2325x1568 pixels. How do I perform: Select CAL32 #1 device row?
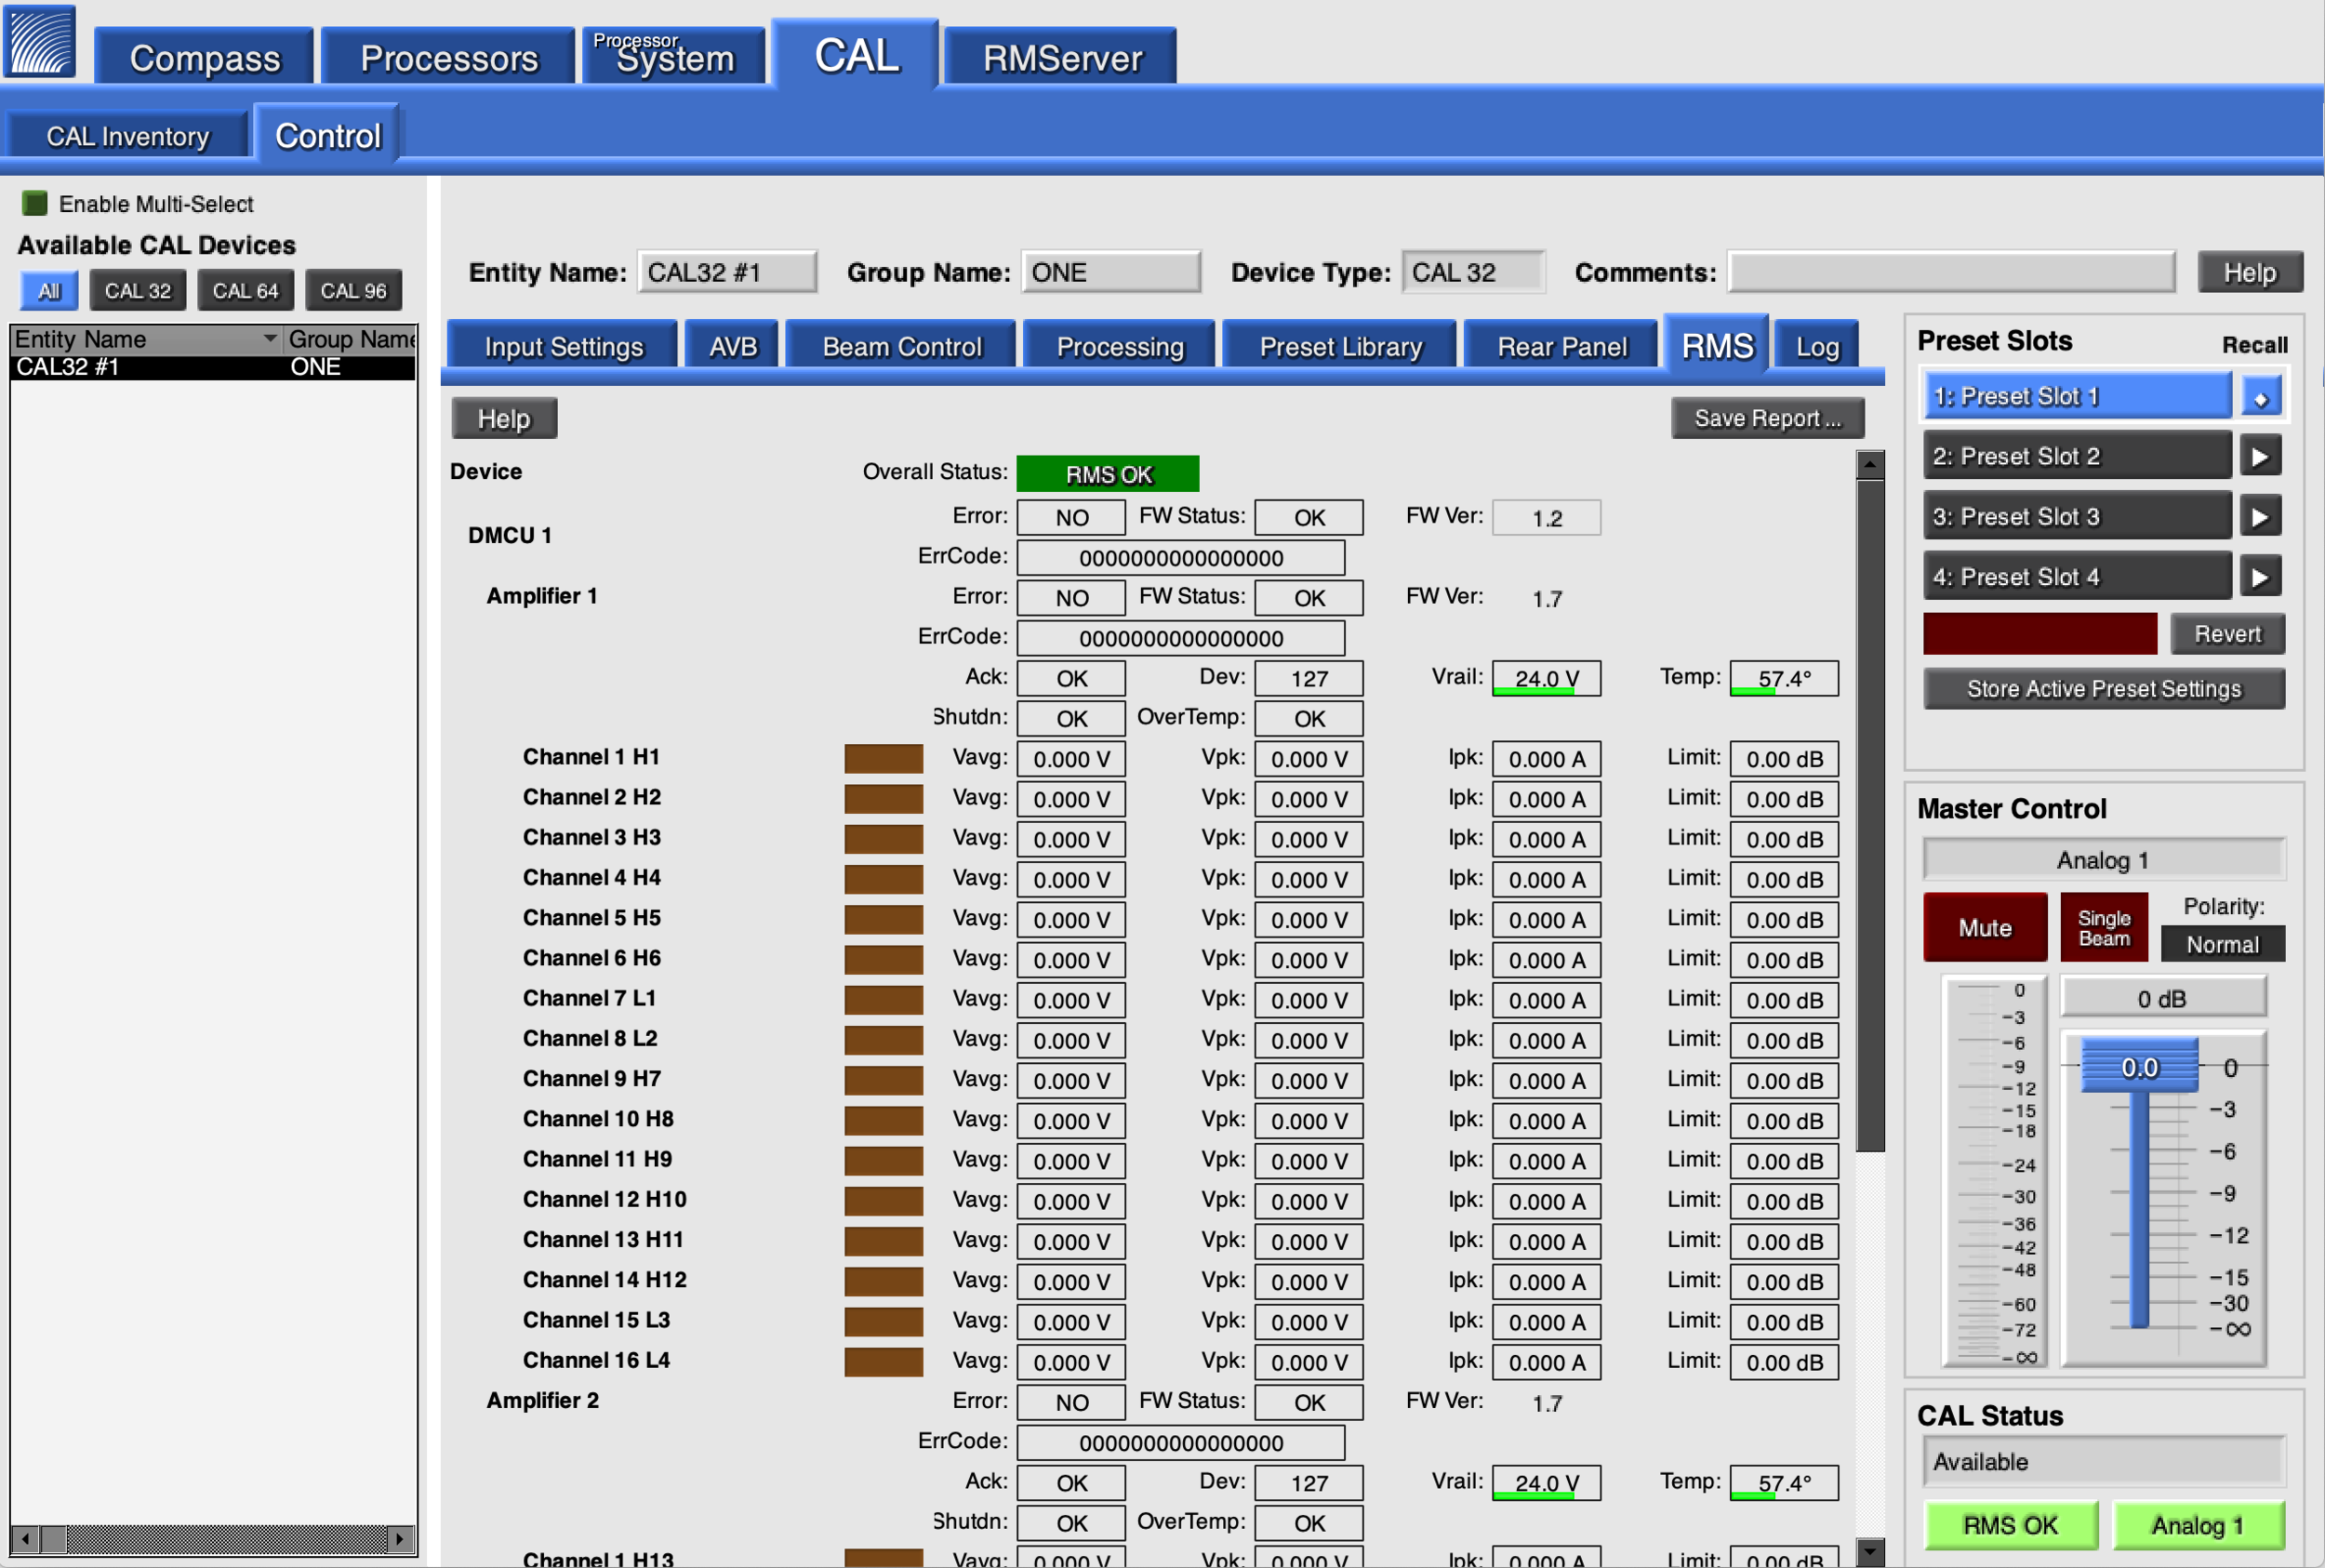213,367
